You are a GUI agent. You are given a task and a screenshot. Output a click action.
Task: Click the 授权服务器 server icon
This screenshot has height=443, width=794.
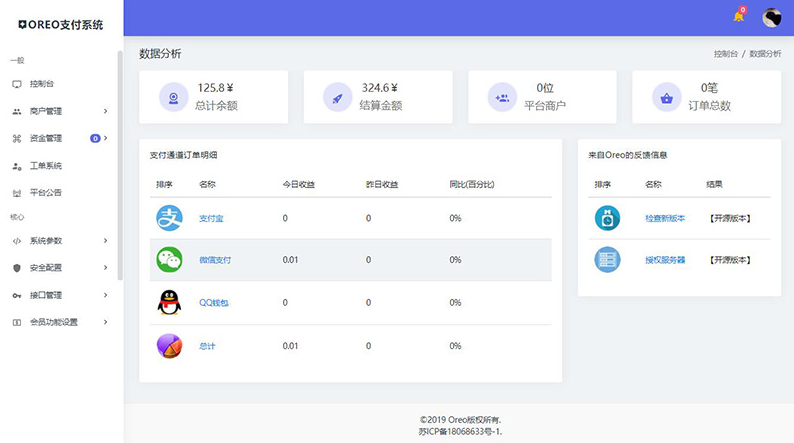607,260
